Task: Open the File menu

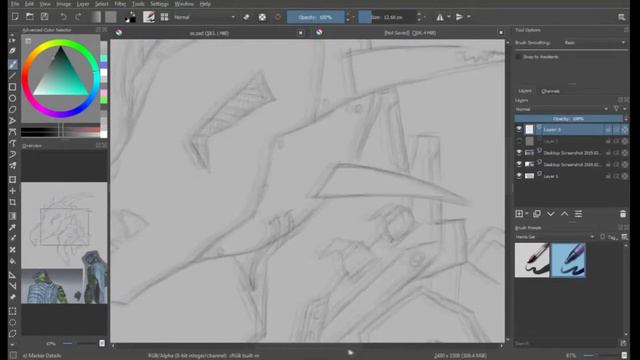Action: 15,4
